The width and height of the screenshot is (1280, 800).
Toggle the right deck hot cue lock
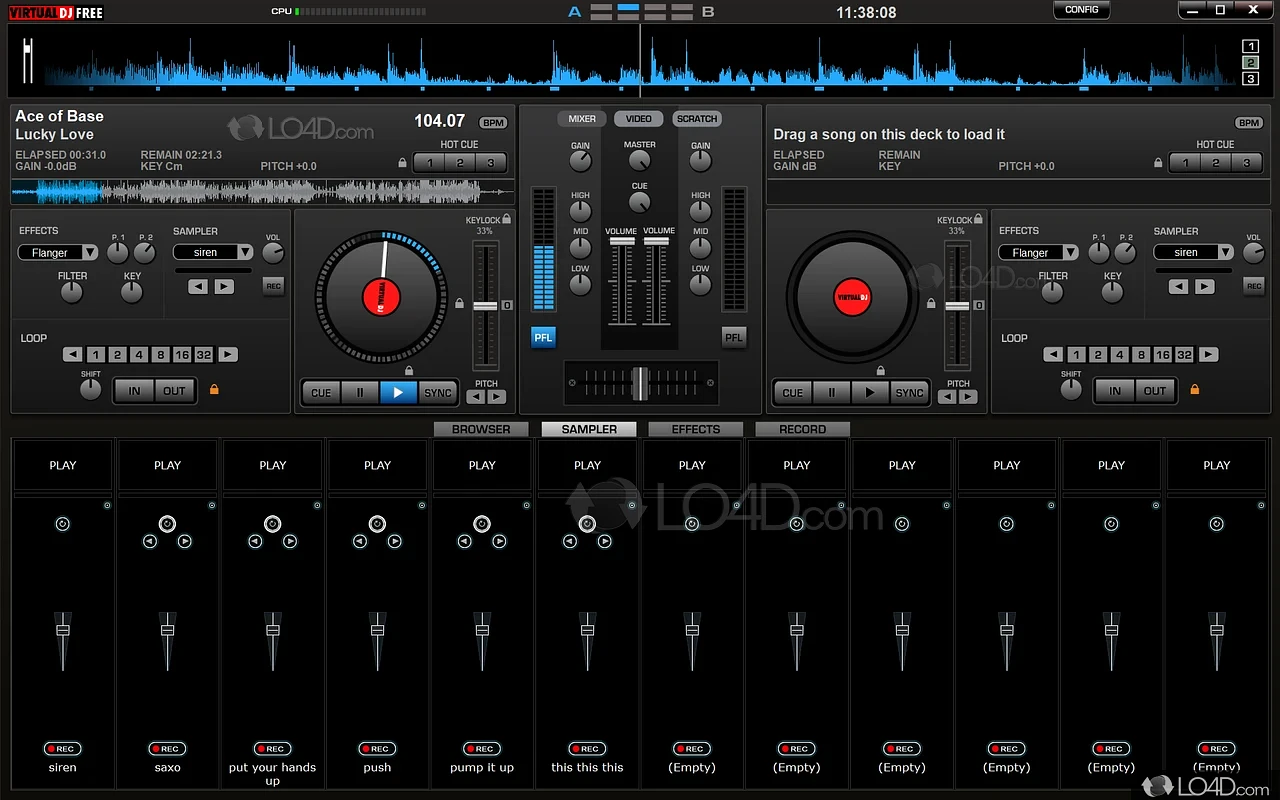[x=1158, y=163]
